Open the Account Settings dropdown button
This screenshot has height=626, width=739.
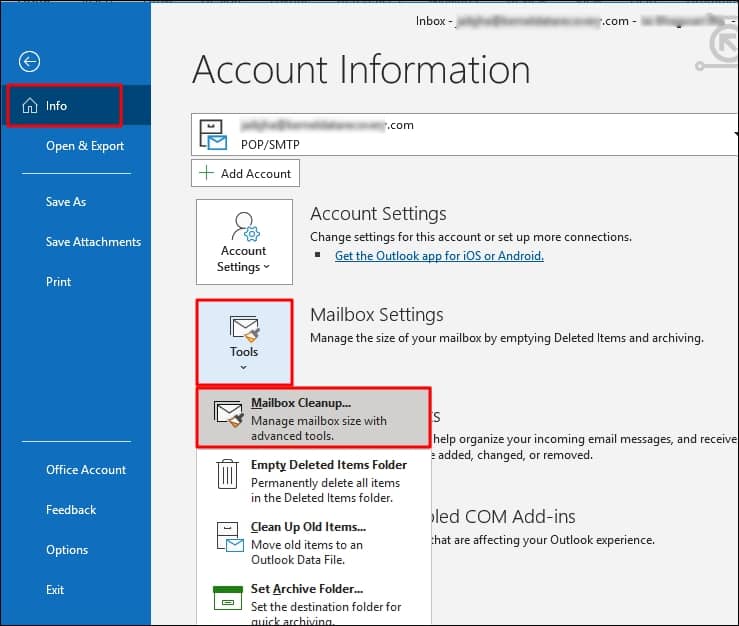[x=244, y=242]
